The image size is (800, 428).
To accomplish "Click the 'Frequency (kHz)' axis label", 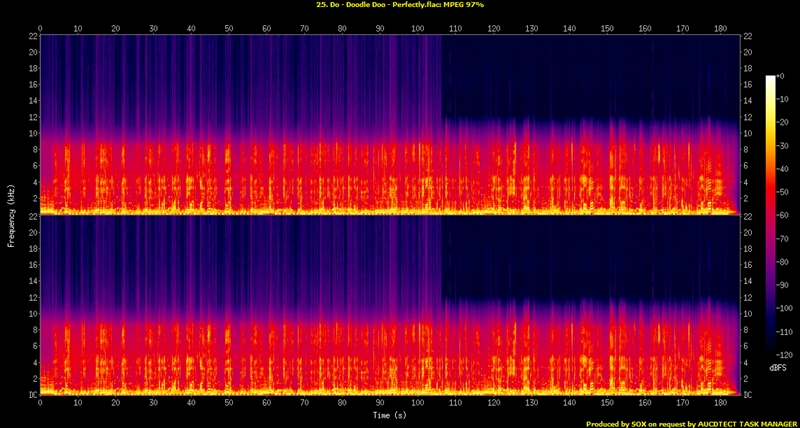I will pyautogui.click(x=12, y=213).
